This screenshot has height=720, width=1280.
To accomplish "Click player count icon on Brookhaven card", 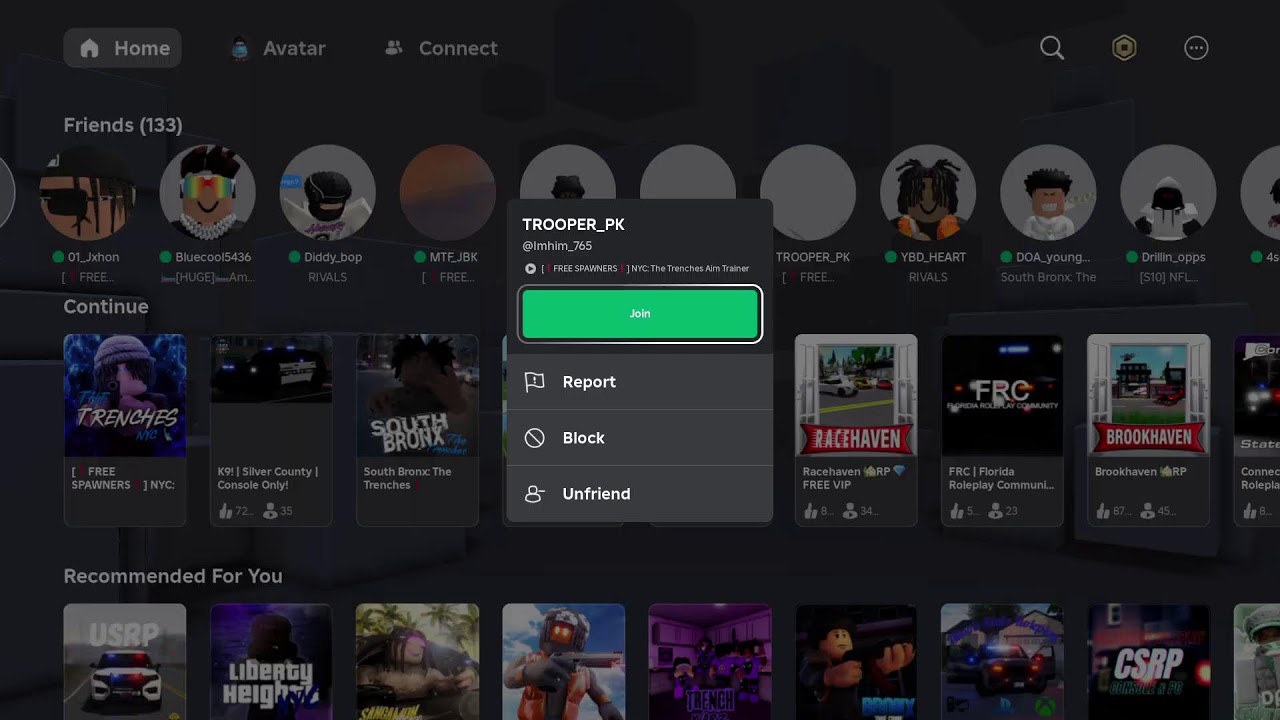I will [1147, 511].
